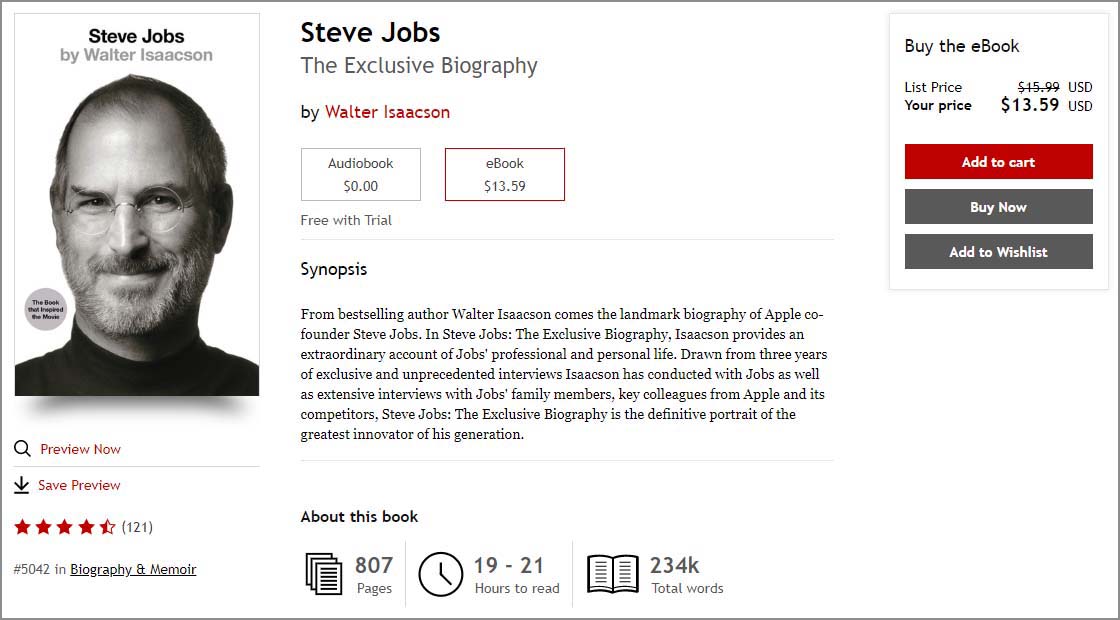Click the star rating icons
1120x620 pixels.
[65, 527]
